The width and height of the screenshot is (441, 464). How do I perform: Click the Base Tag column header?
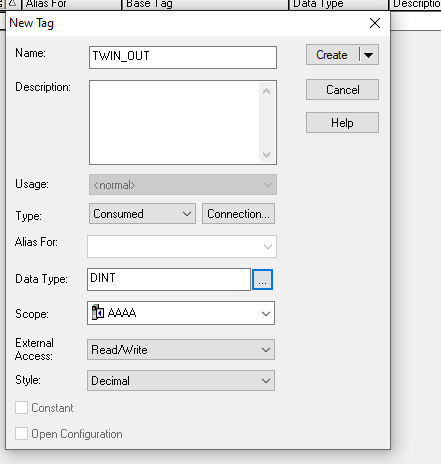(205, 4)
